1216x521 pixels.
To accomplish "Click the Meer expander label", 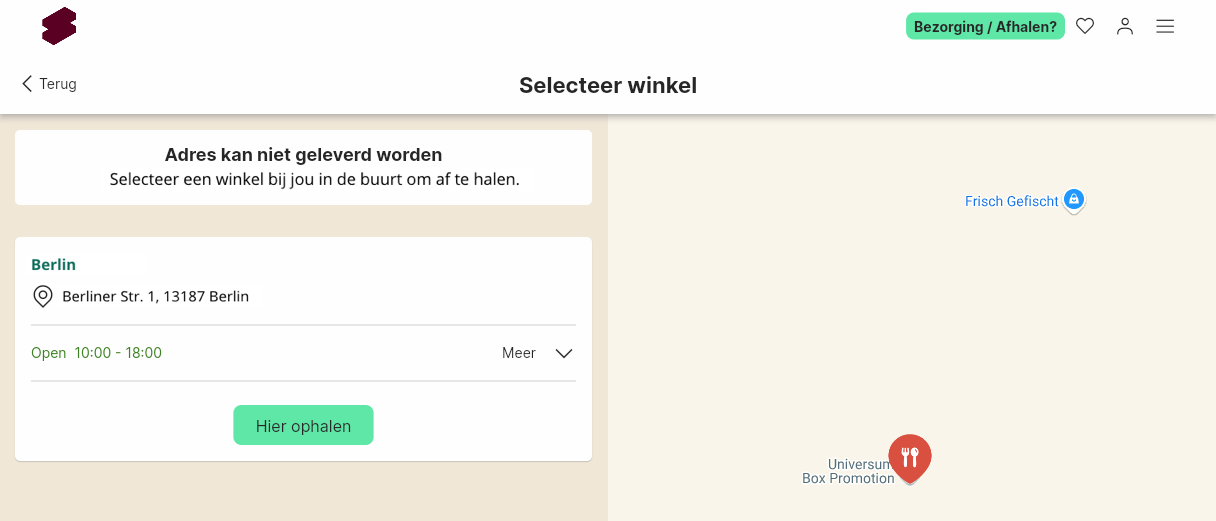I will click(519, 353).
